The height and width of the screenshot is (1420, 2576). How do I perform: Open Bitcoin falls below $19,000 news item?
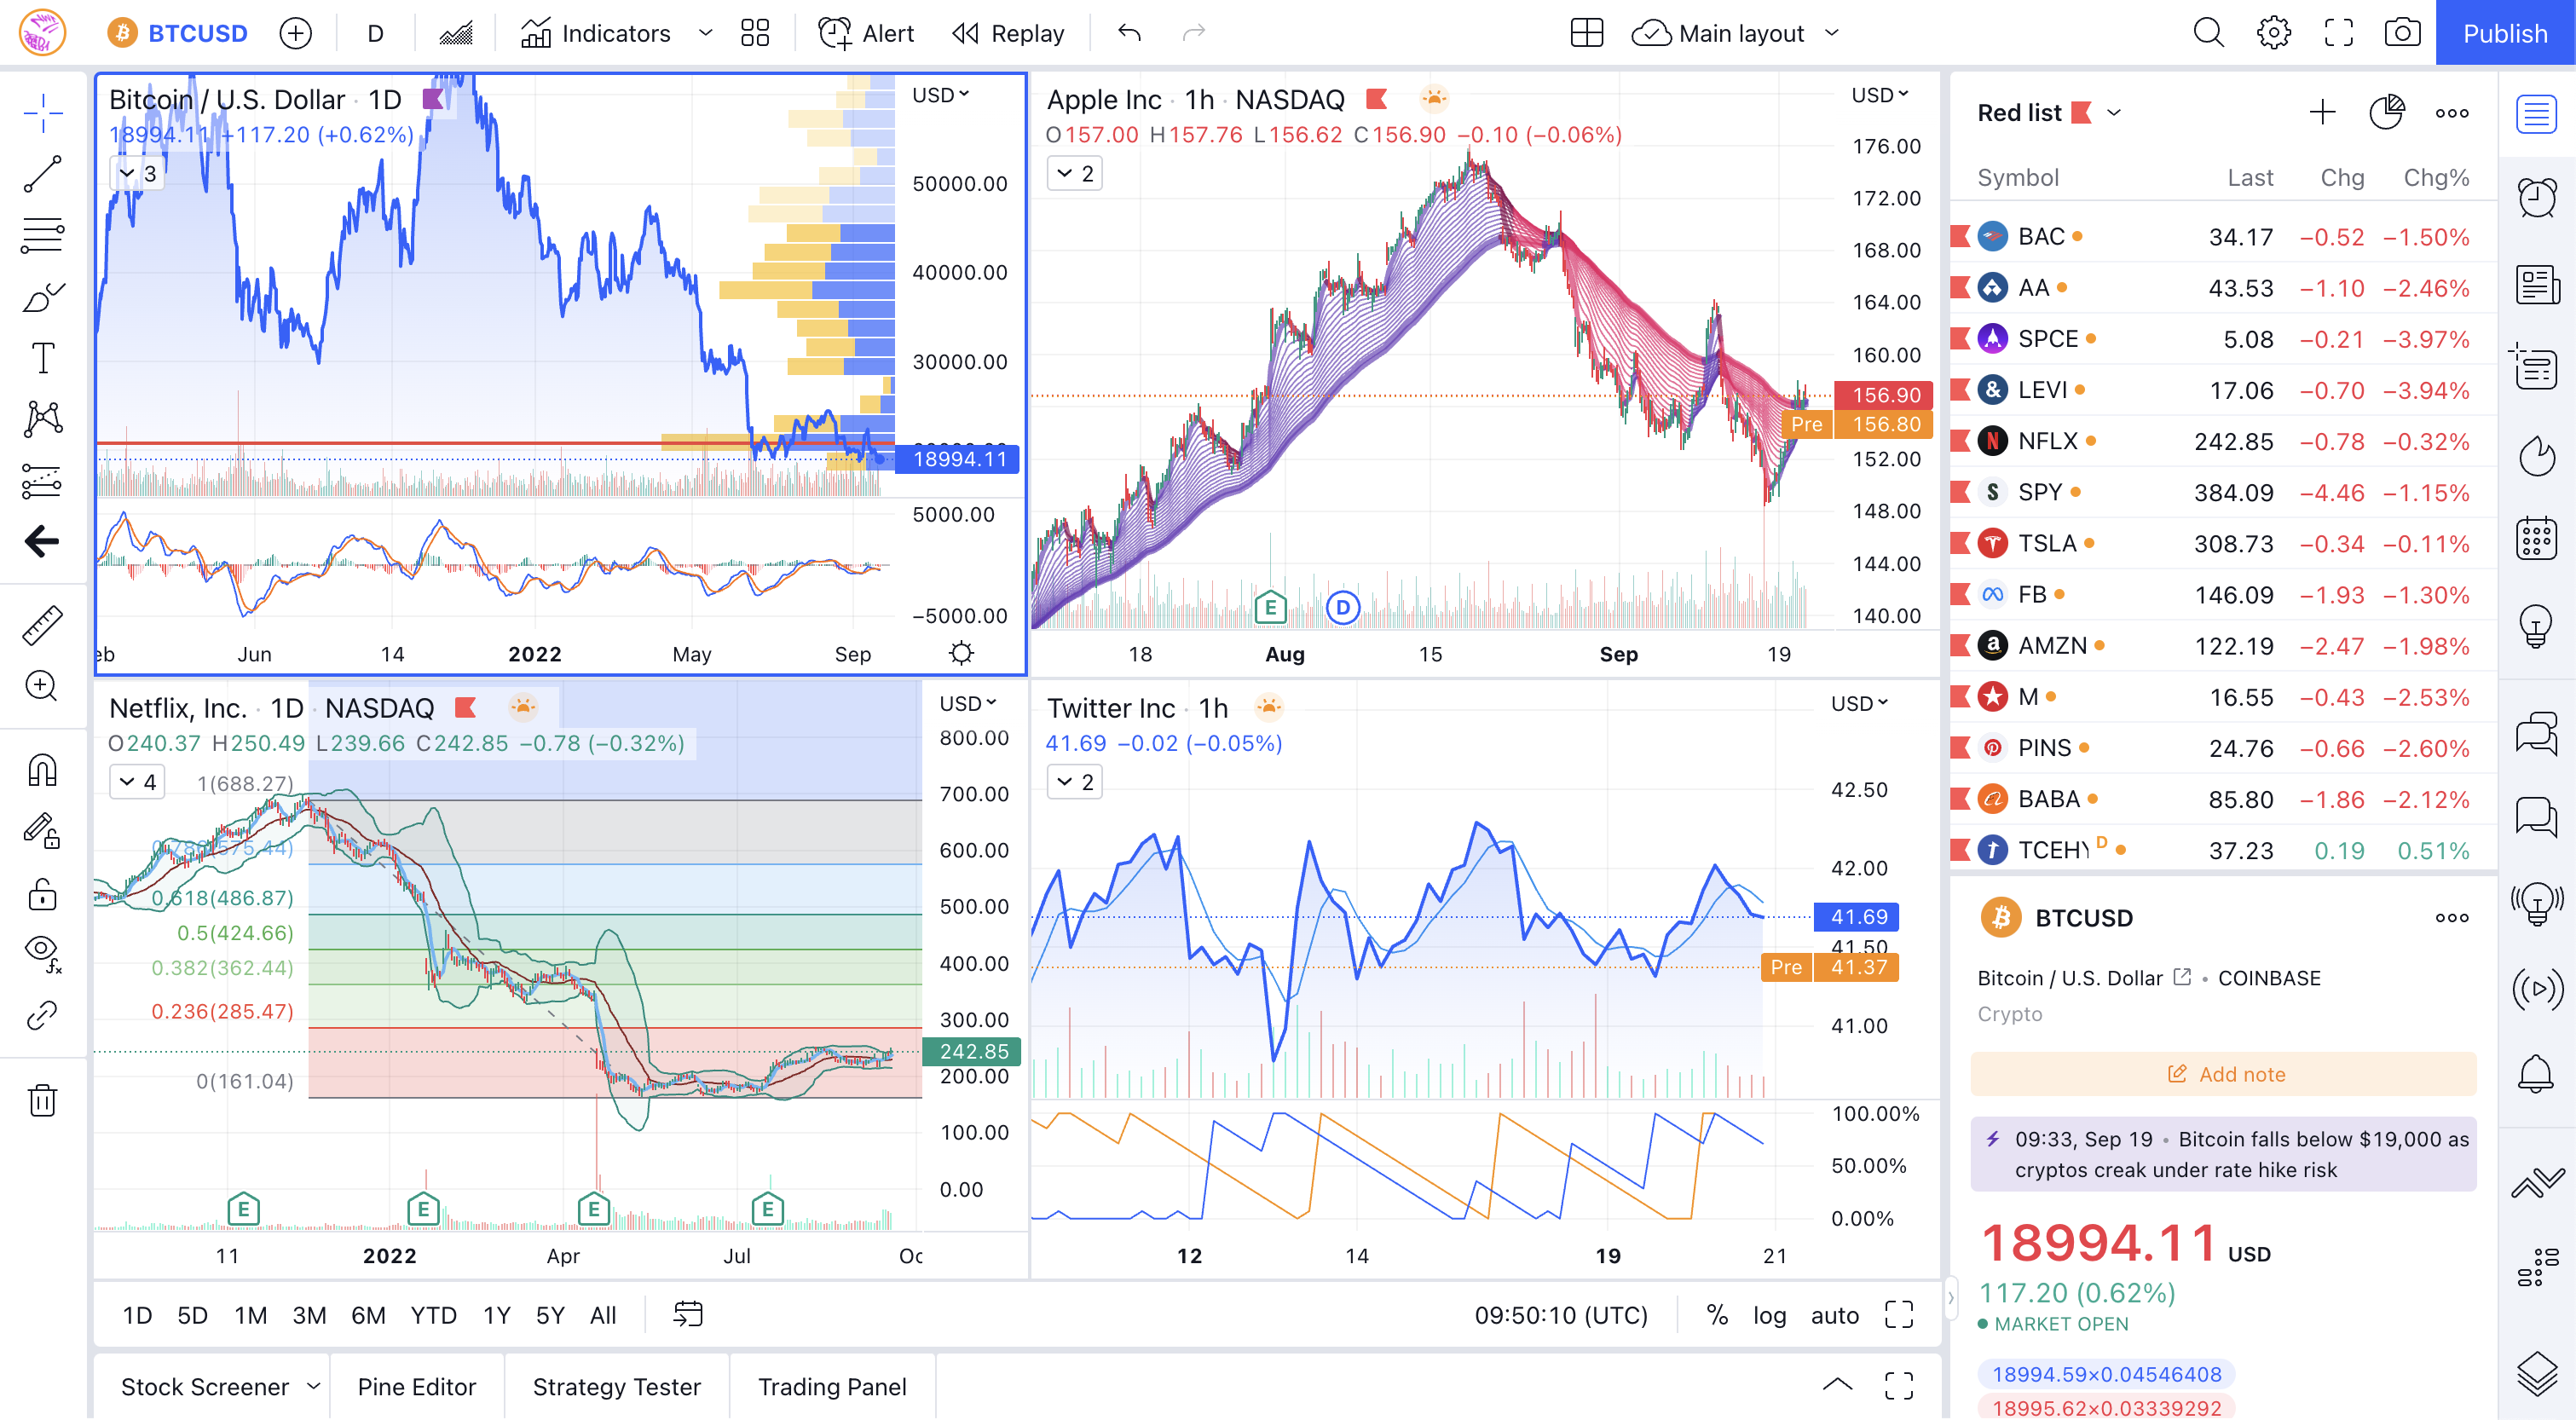pyautogui.click(x=2224, y=1154)
